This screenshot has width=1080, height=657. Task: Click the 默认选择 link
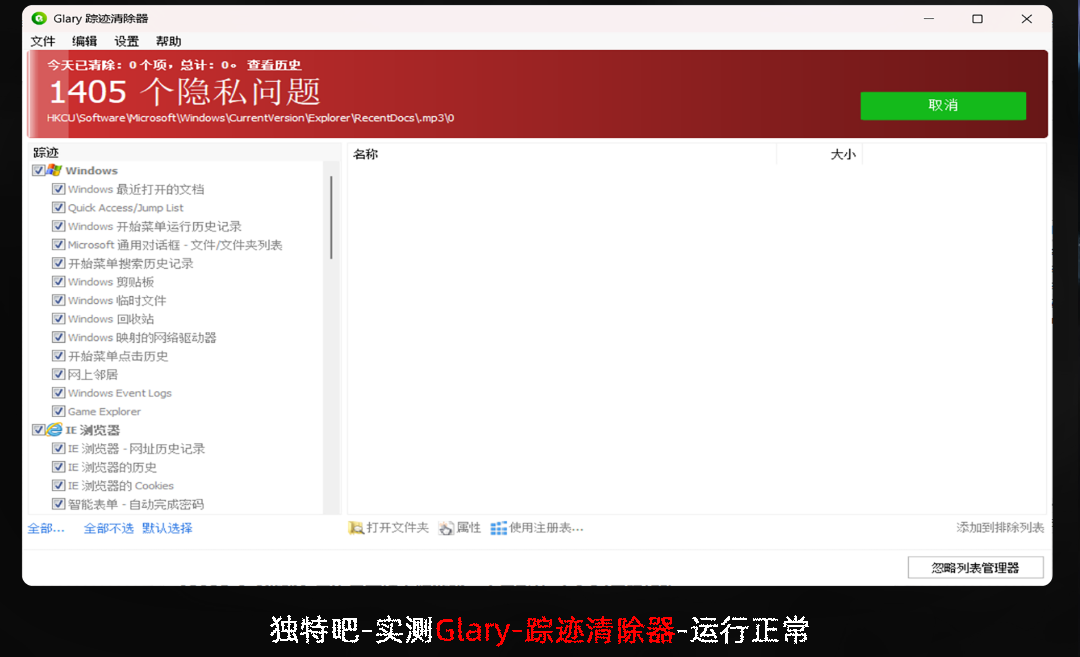tap(167, 528)
